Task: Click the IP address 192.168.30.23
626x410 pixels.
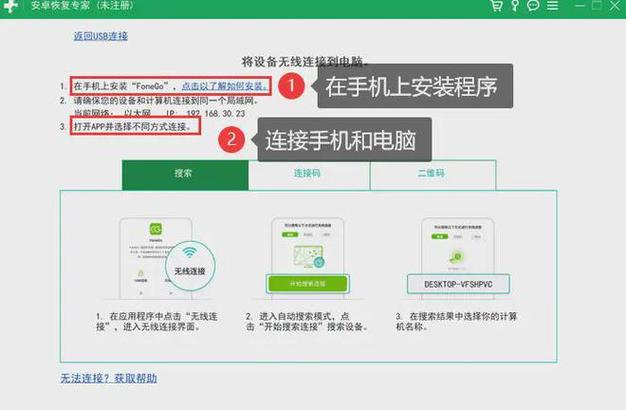Action: pos(216,114)
